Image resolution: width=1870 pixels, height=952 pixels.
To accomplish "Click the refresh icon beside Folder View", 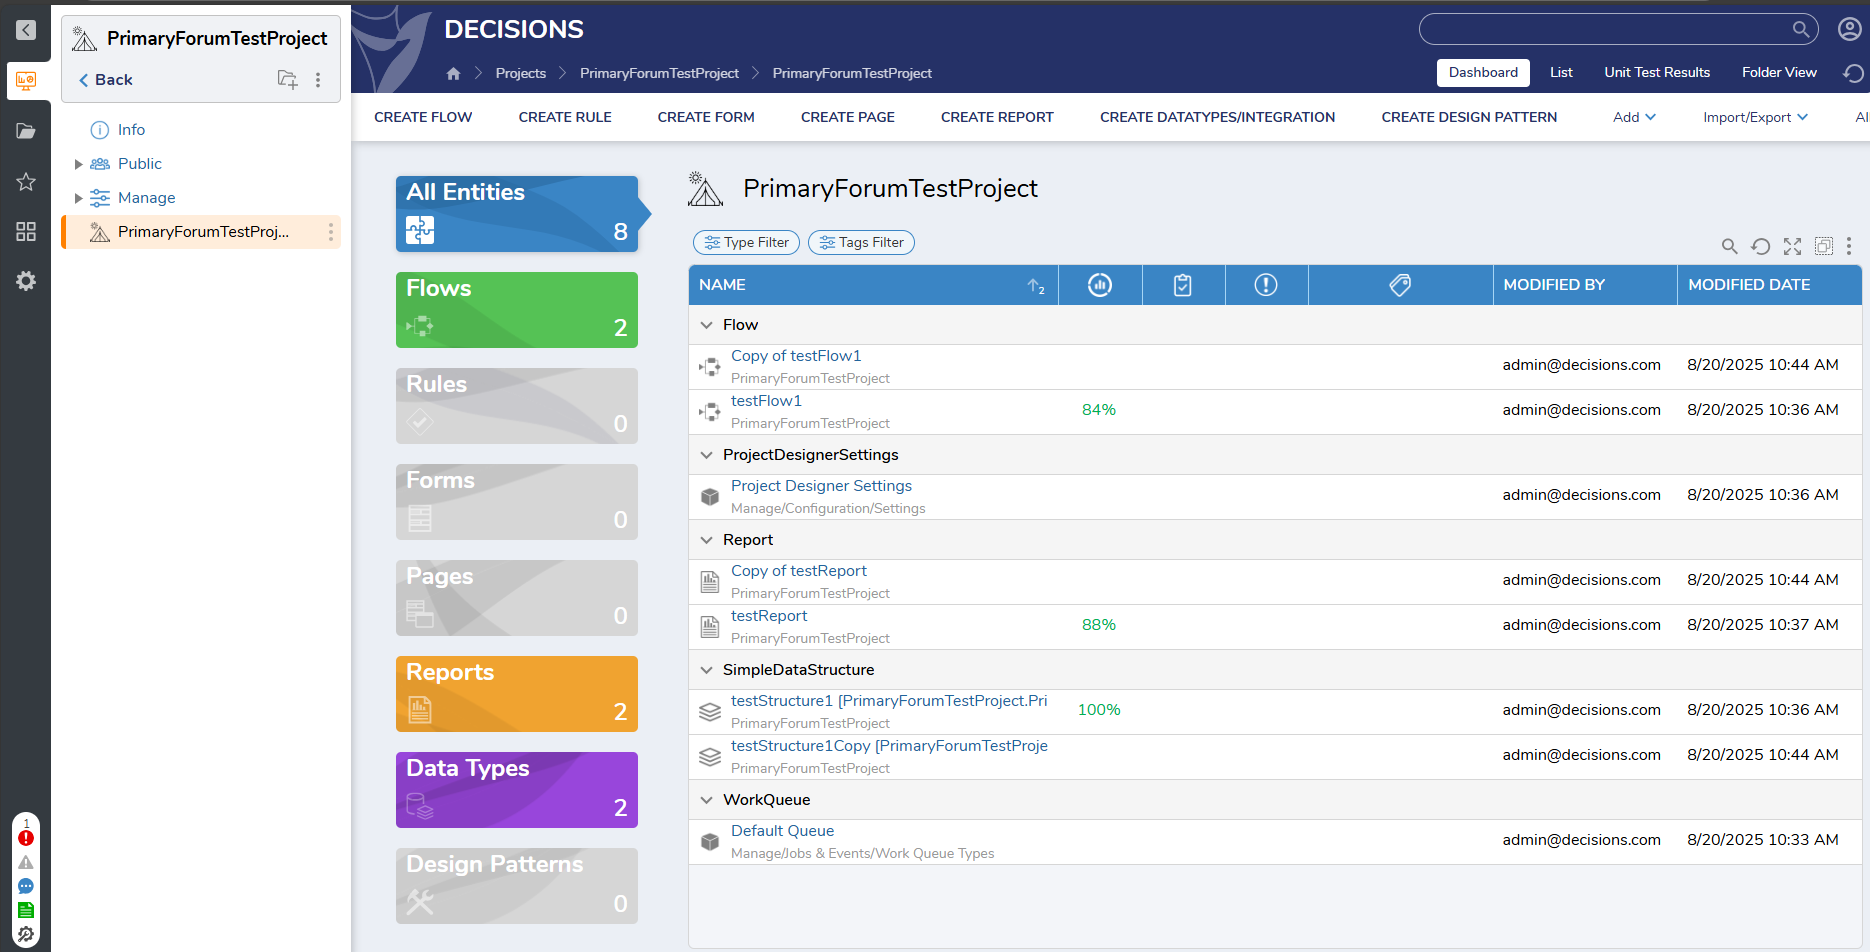I will click(x=1853, y=73).
